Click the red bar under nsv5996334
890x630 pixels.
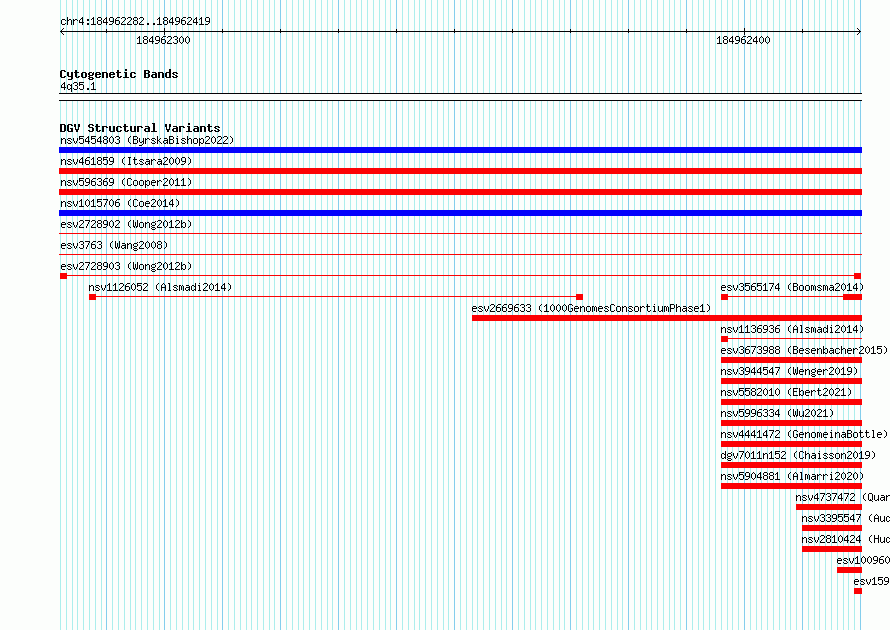791,423
